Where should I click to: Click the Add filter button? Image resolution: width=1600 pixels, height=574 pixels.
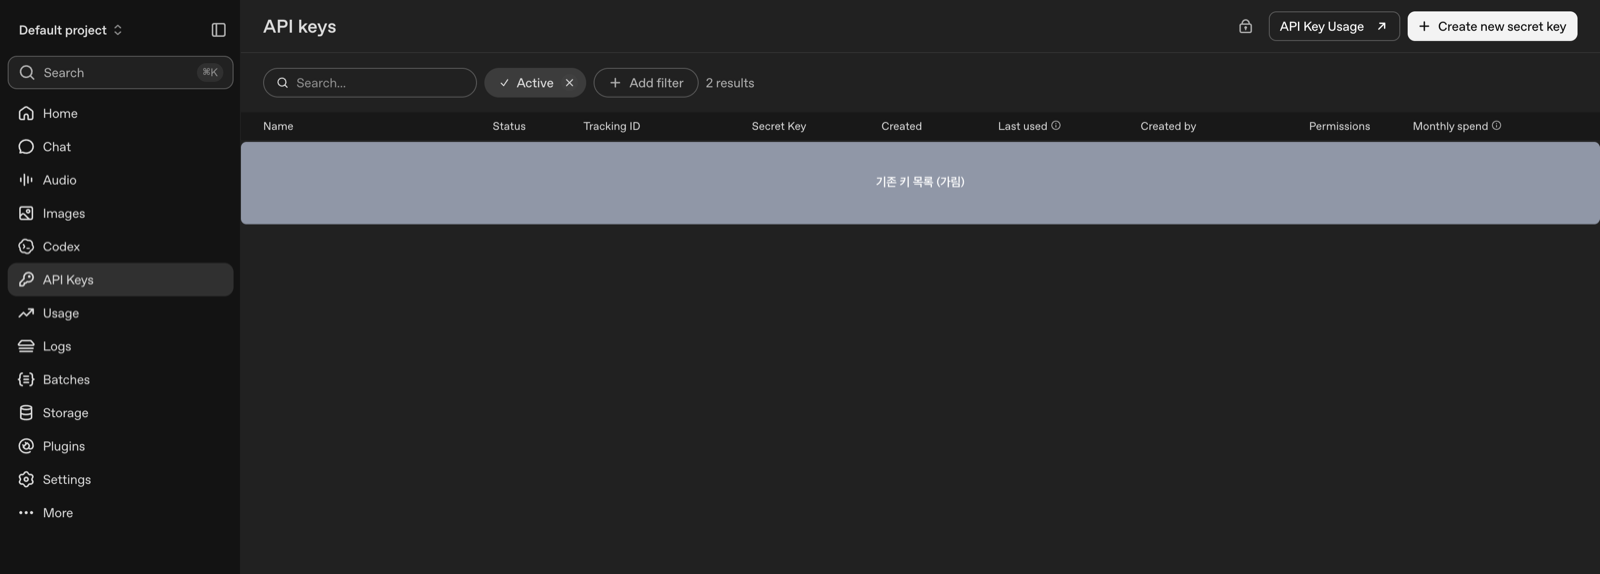click(x=646, y=82)
